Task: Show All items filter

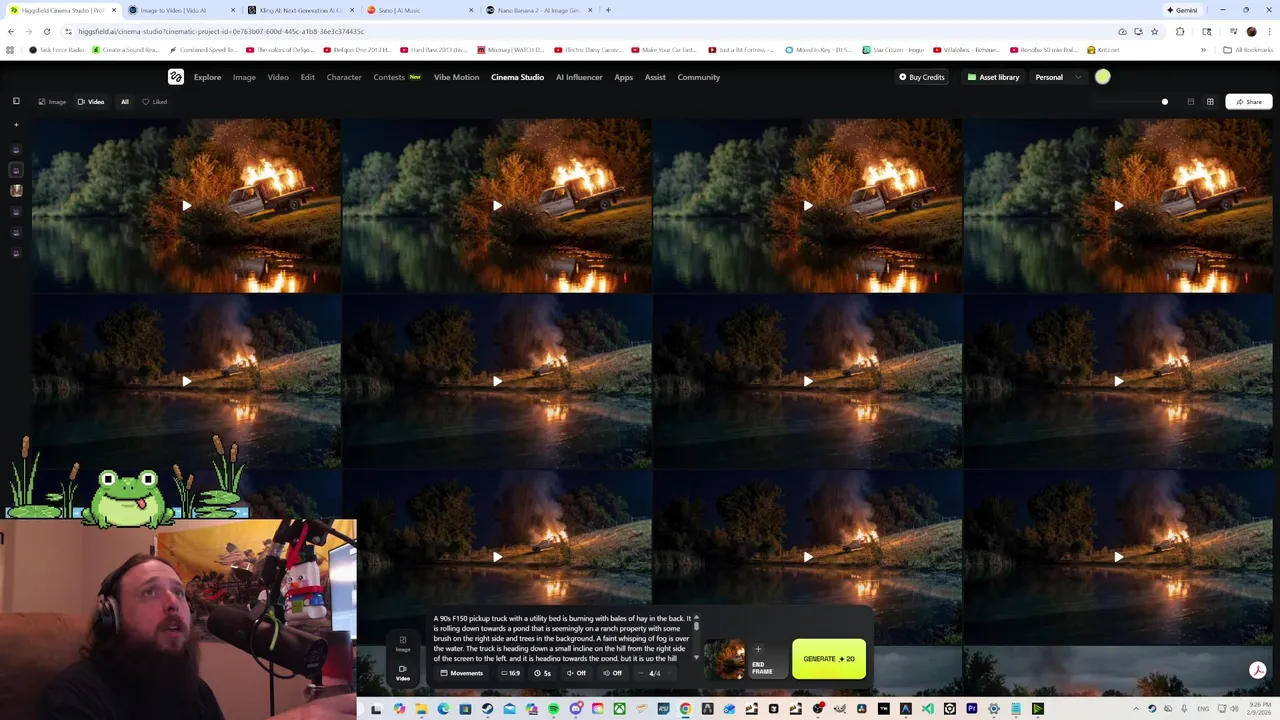Action: [x=125, y=101]
